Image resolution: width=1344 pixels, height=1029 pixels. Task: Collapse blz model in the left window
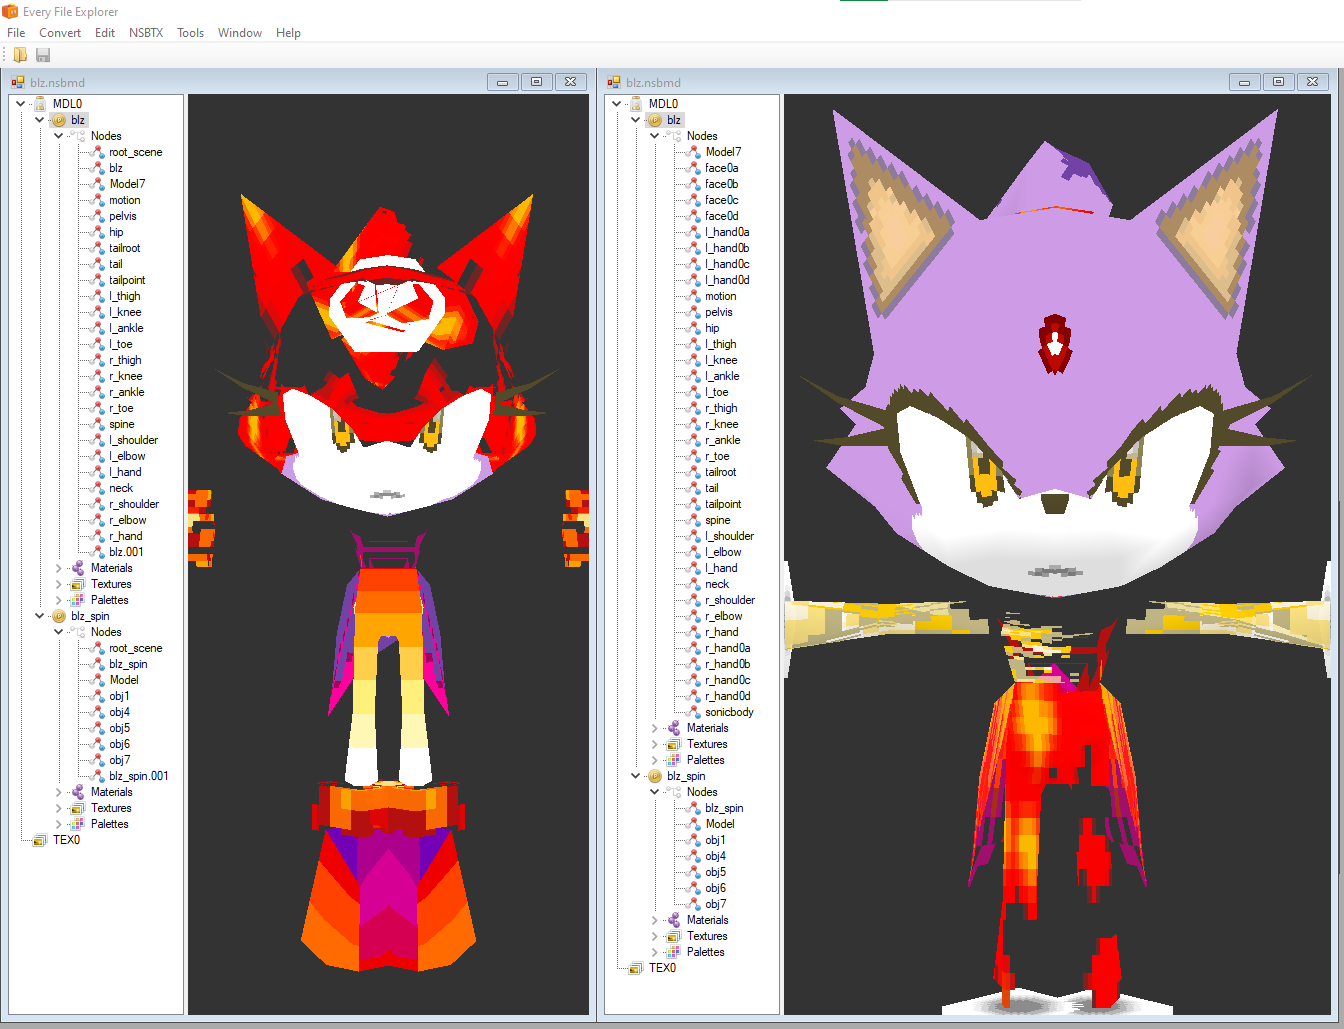click(x=39, y=120)
